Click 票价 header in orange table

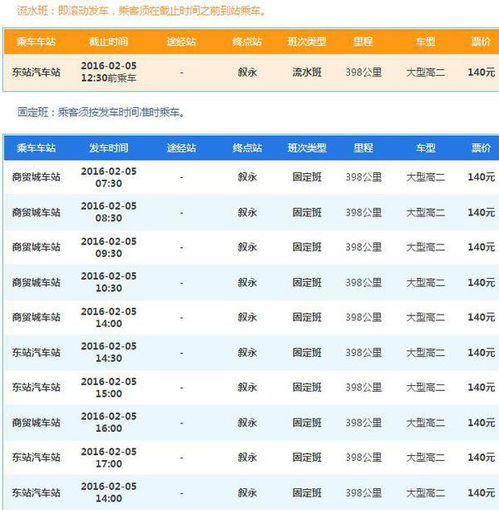coord(481,42)
